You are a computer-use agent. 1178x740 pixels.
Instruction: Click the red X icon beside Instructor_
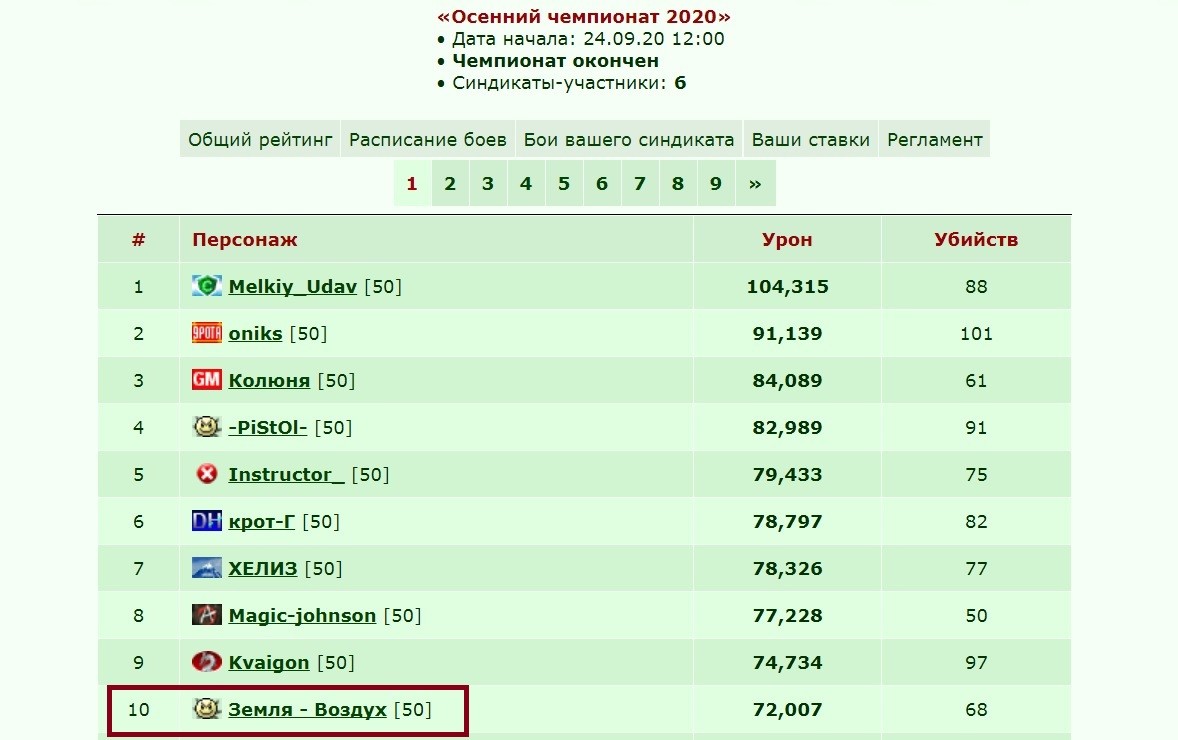click(x=207, y=474)
